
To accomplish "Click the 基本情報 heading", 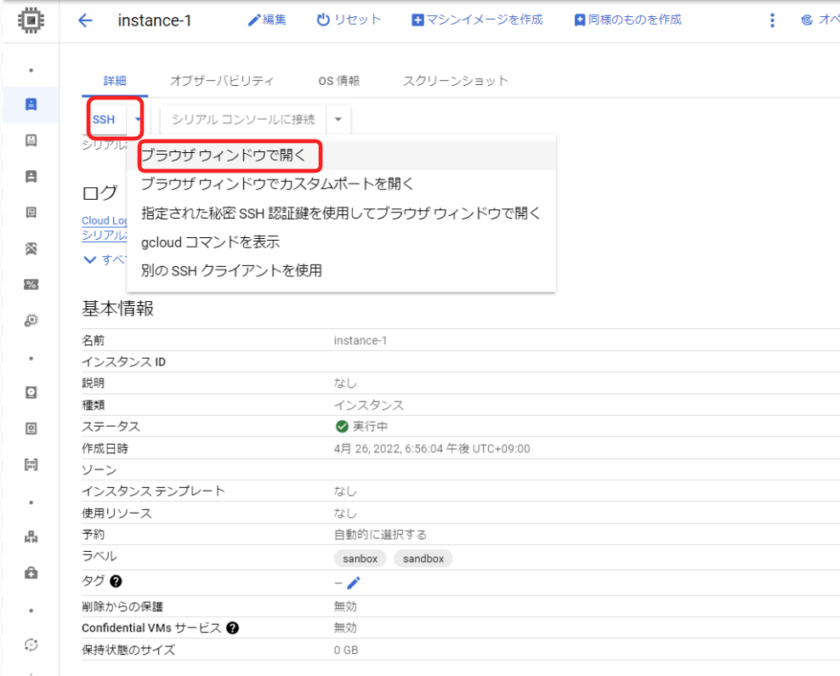I will 118,309.
